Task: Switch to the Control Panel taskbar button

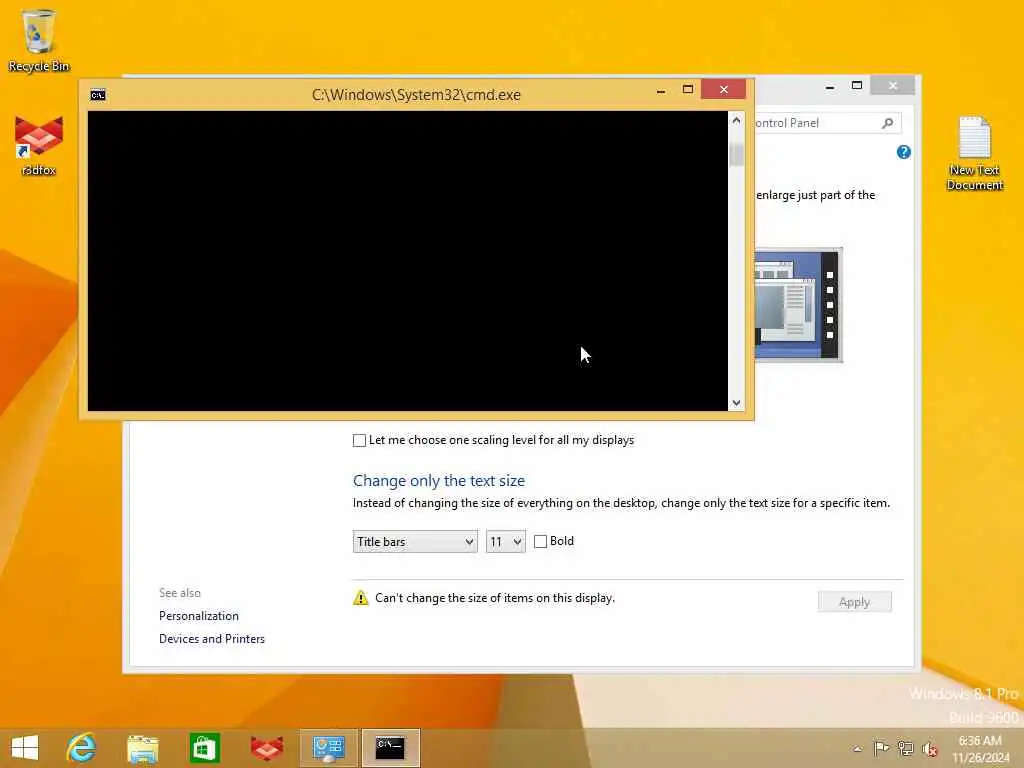Action: 328,748
